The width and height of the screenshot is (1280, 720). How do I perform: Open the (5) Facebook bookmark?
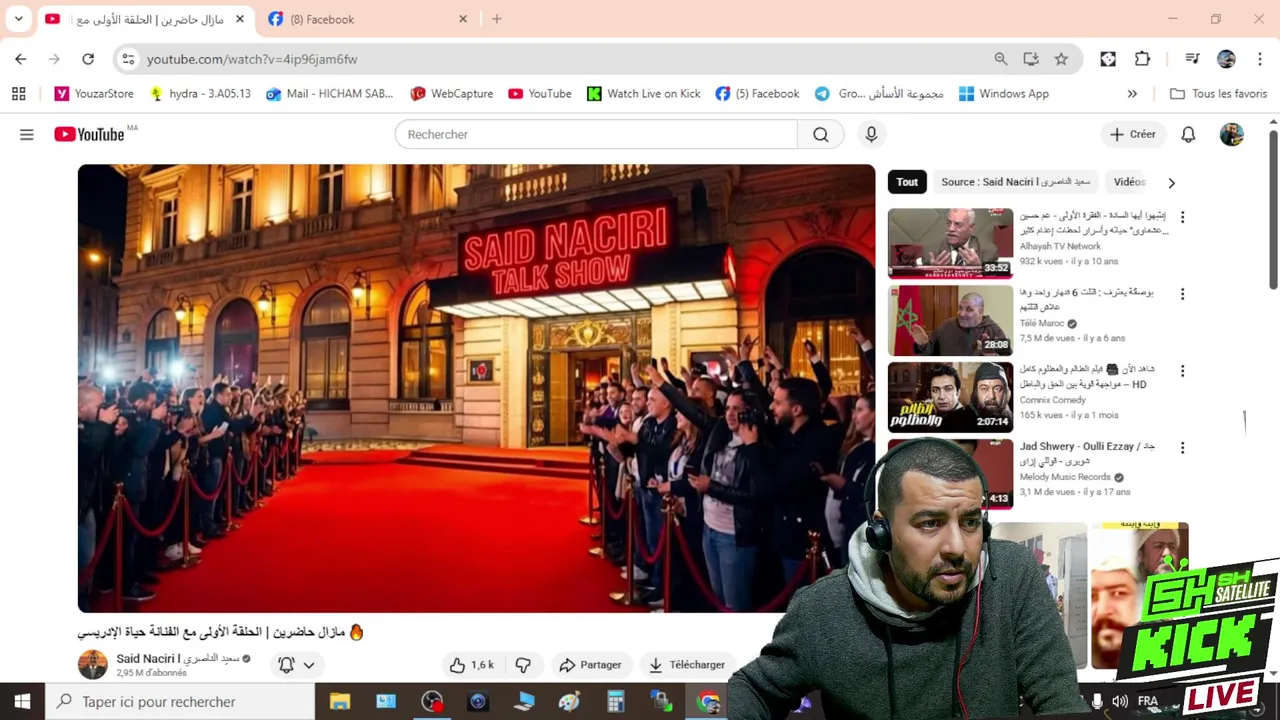coord(757,94)
